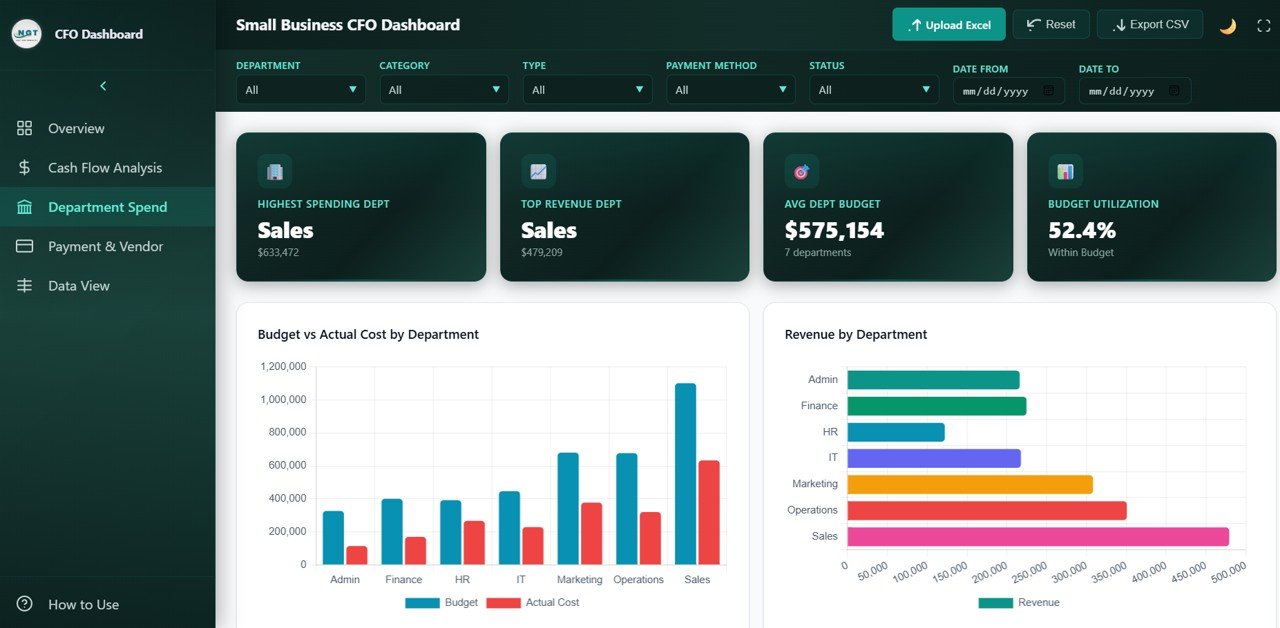The height and width of the screenshot is (628, 1280).
Task: Click the Revenue legend color swatch
Action: (995, 603)
